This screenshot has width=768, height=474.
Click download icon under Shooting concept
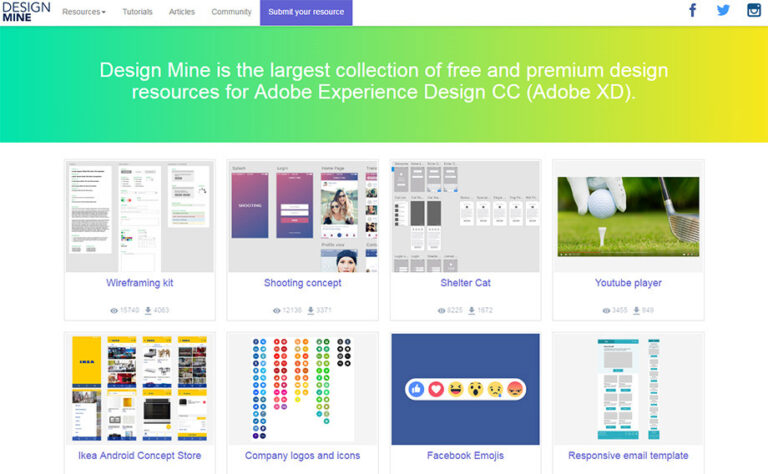tap(311, 310)
